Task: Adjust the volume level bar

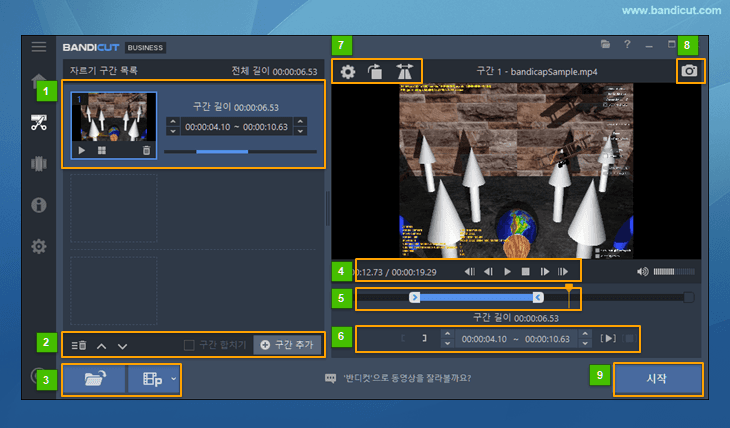Action: click(x=674, y=272)
